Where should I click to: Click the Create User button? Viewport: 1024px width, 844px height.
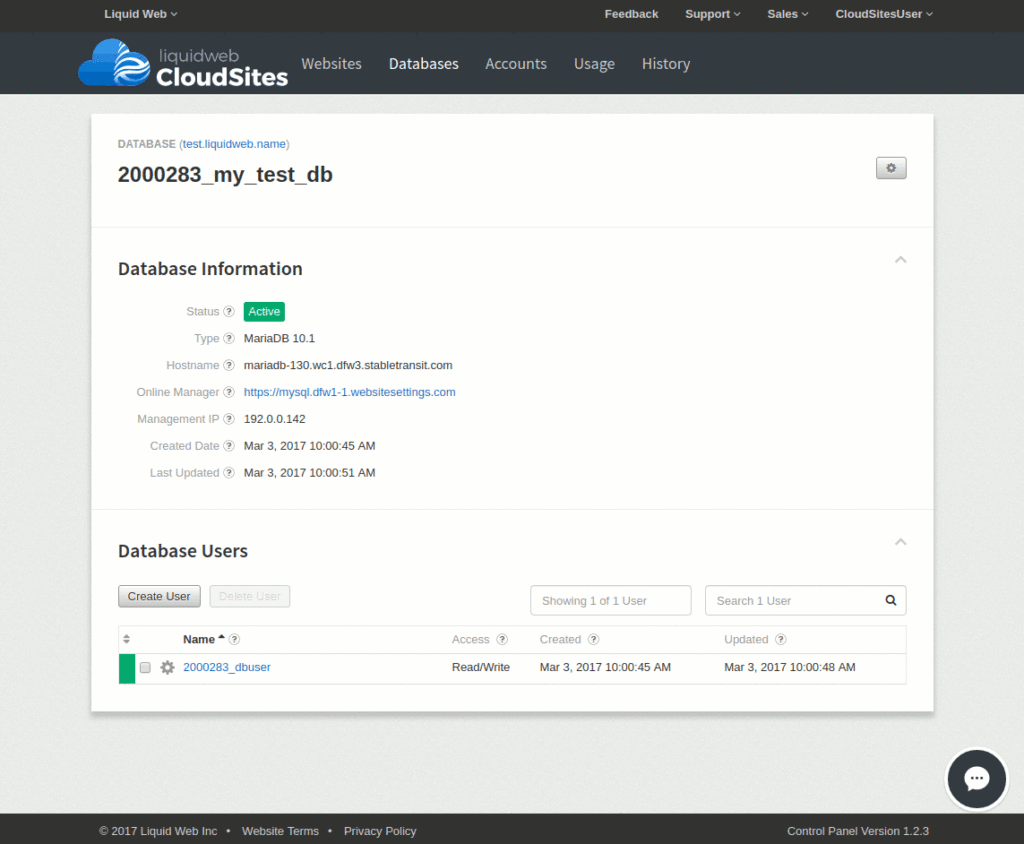click(x=159, y=596)
